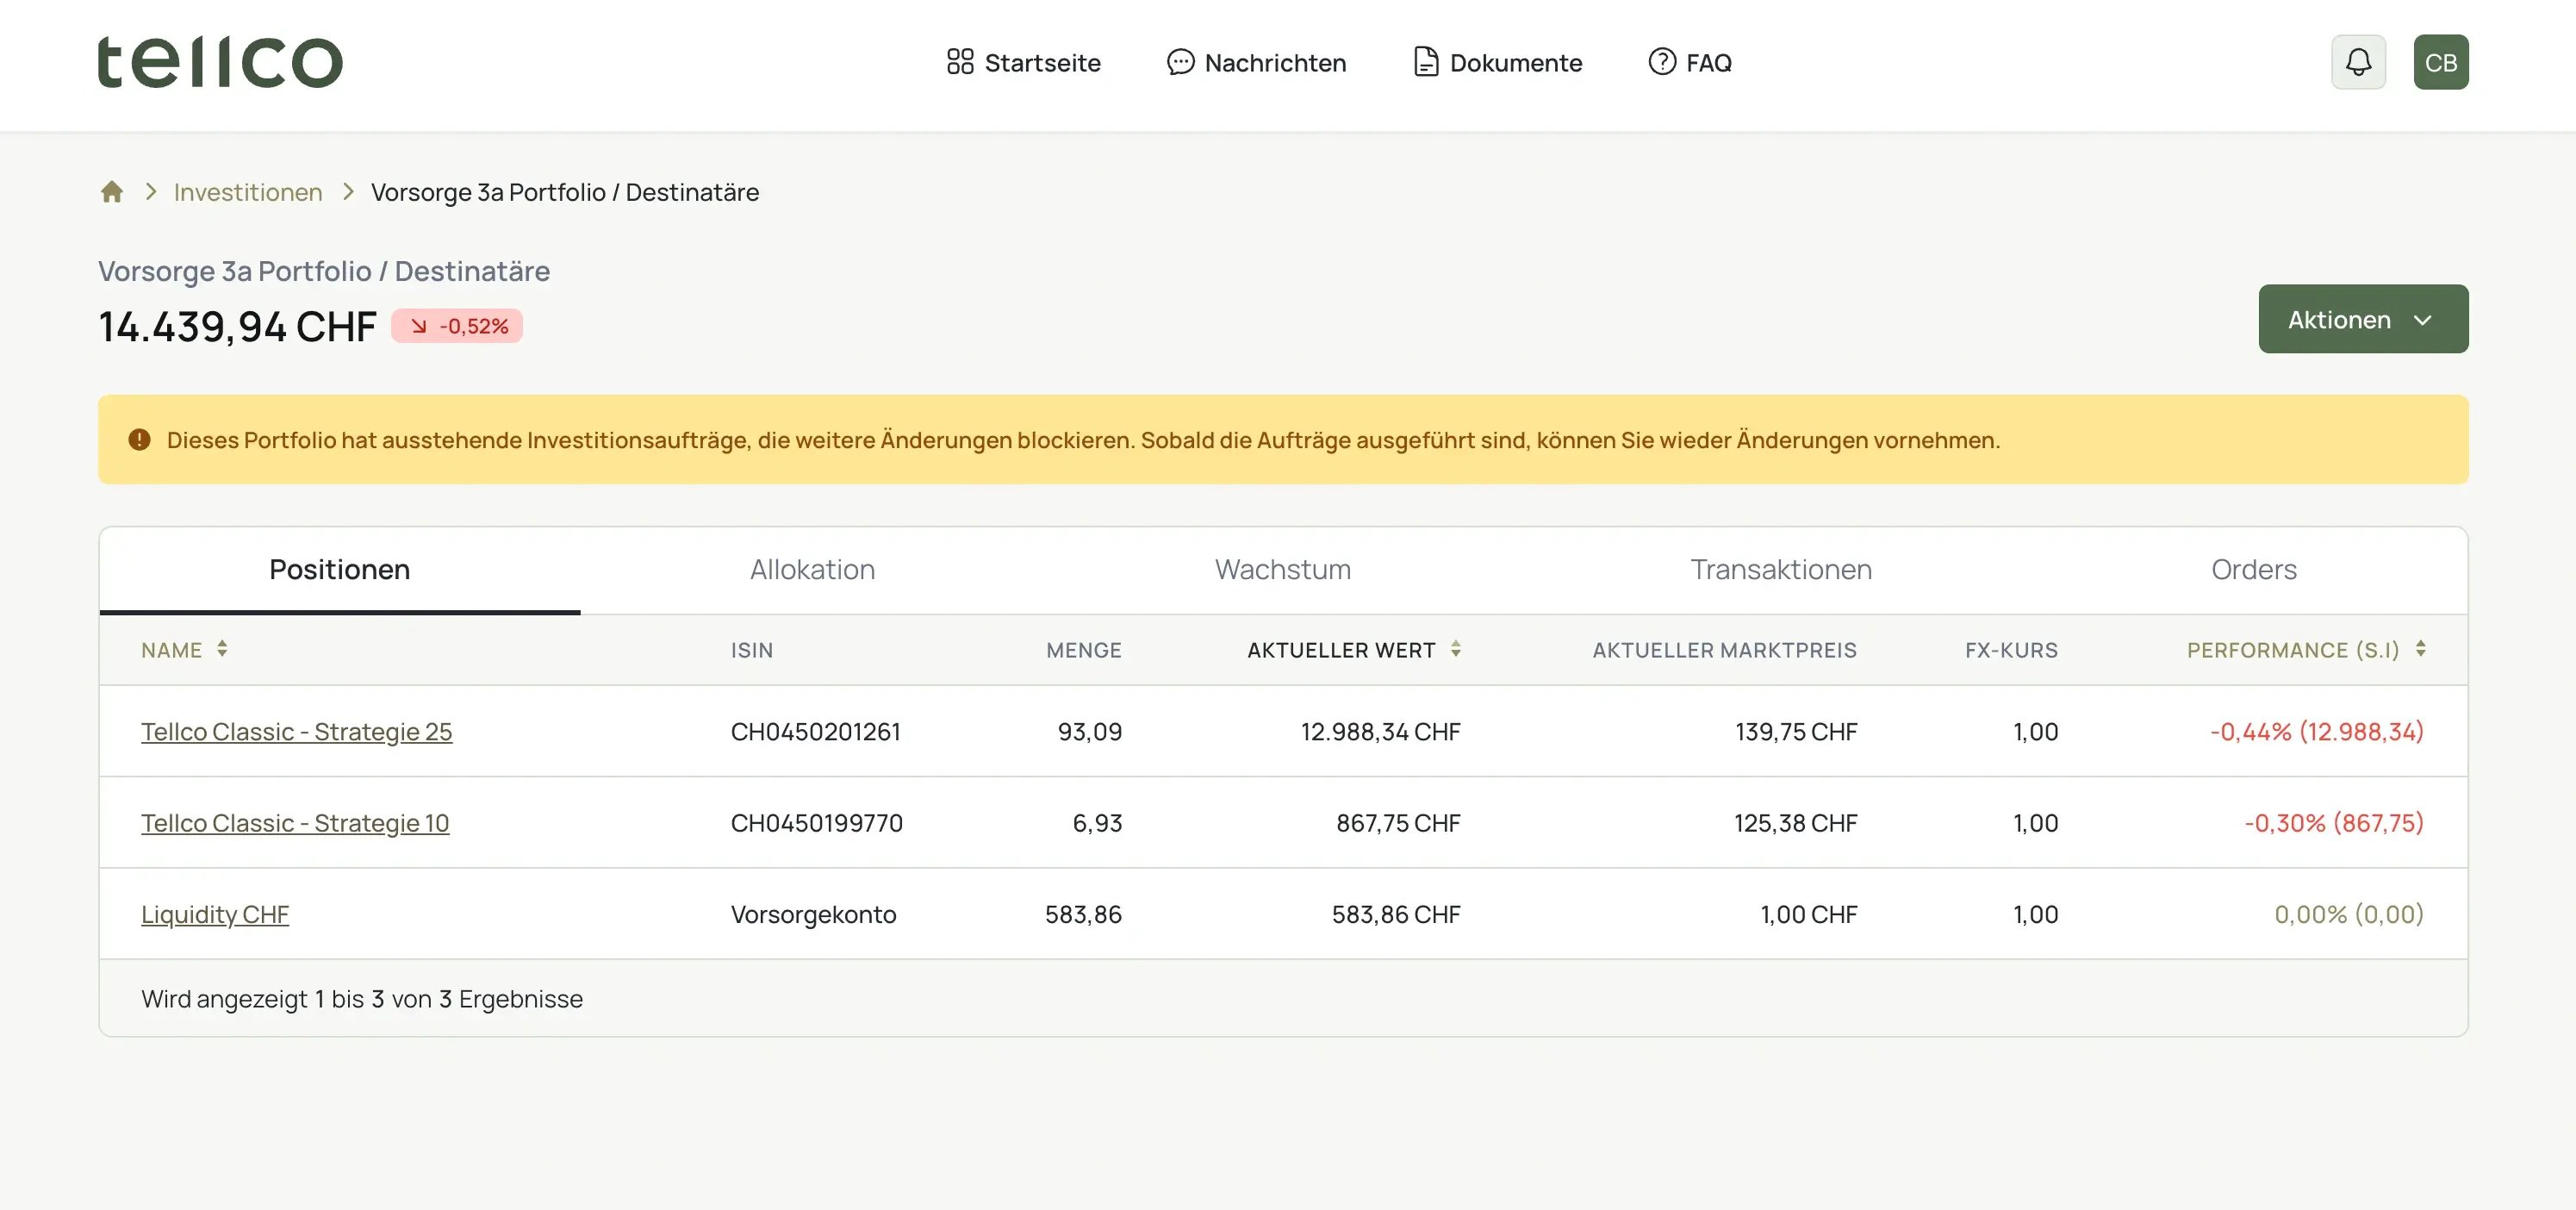
Task: Switch to the Wachstum tab
Action: pyautogui.click(x=1282, y=570)
